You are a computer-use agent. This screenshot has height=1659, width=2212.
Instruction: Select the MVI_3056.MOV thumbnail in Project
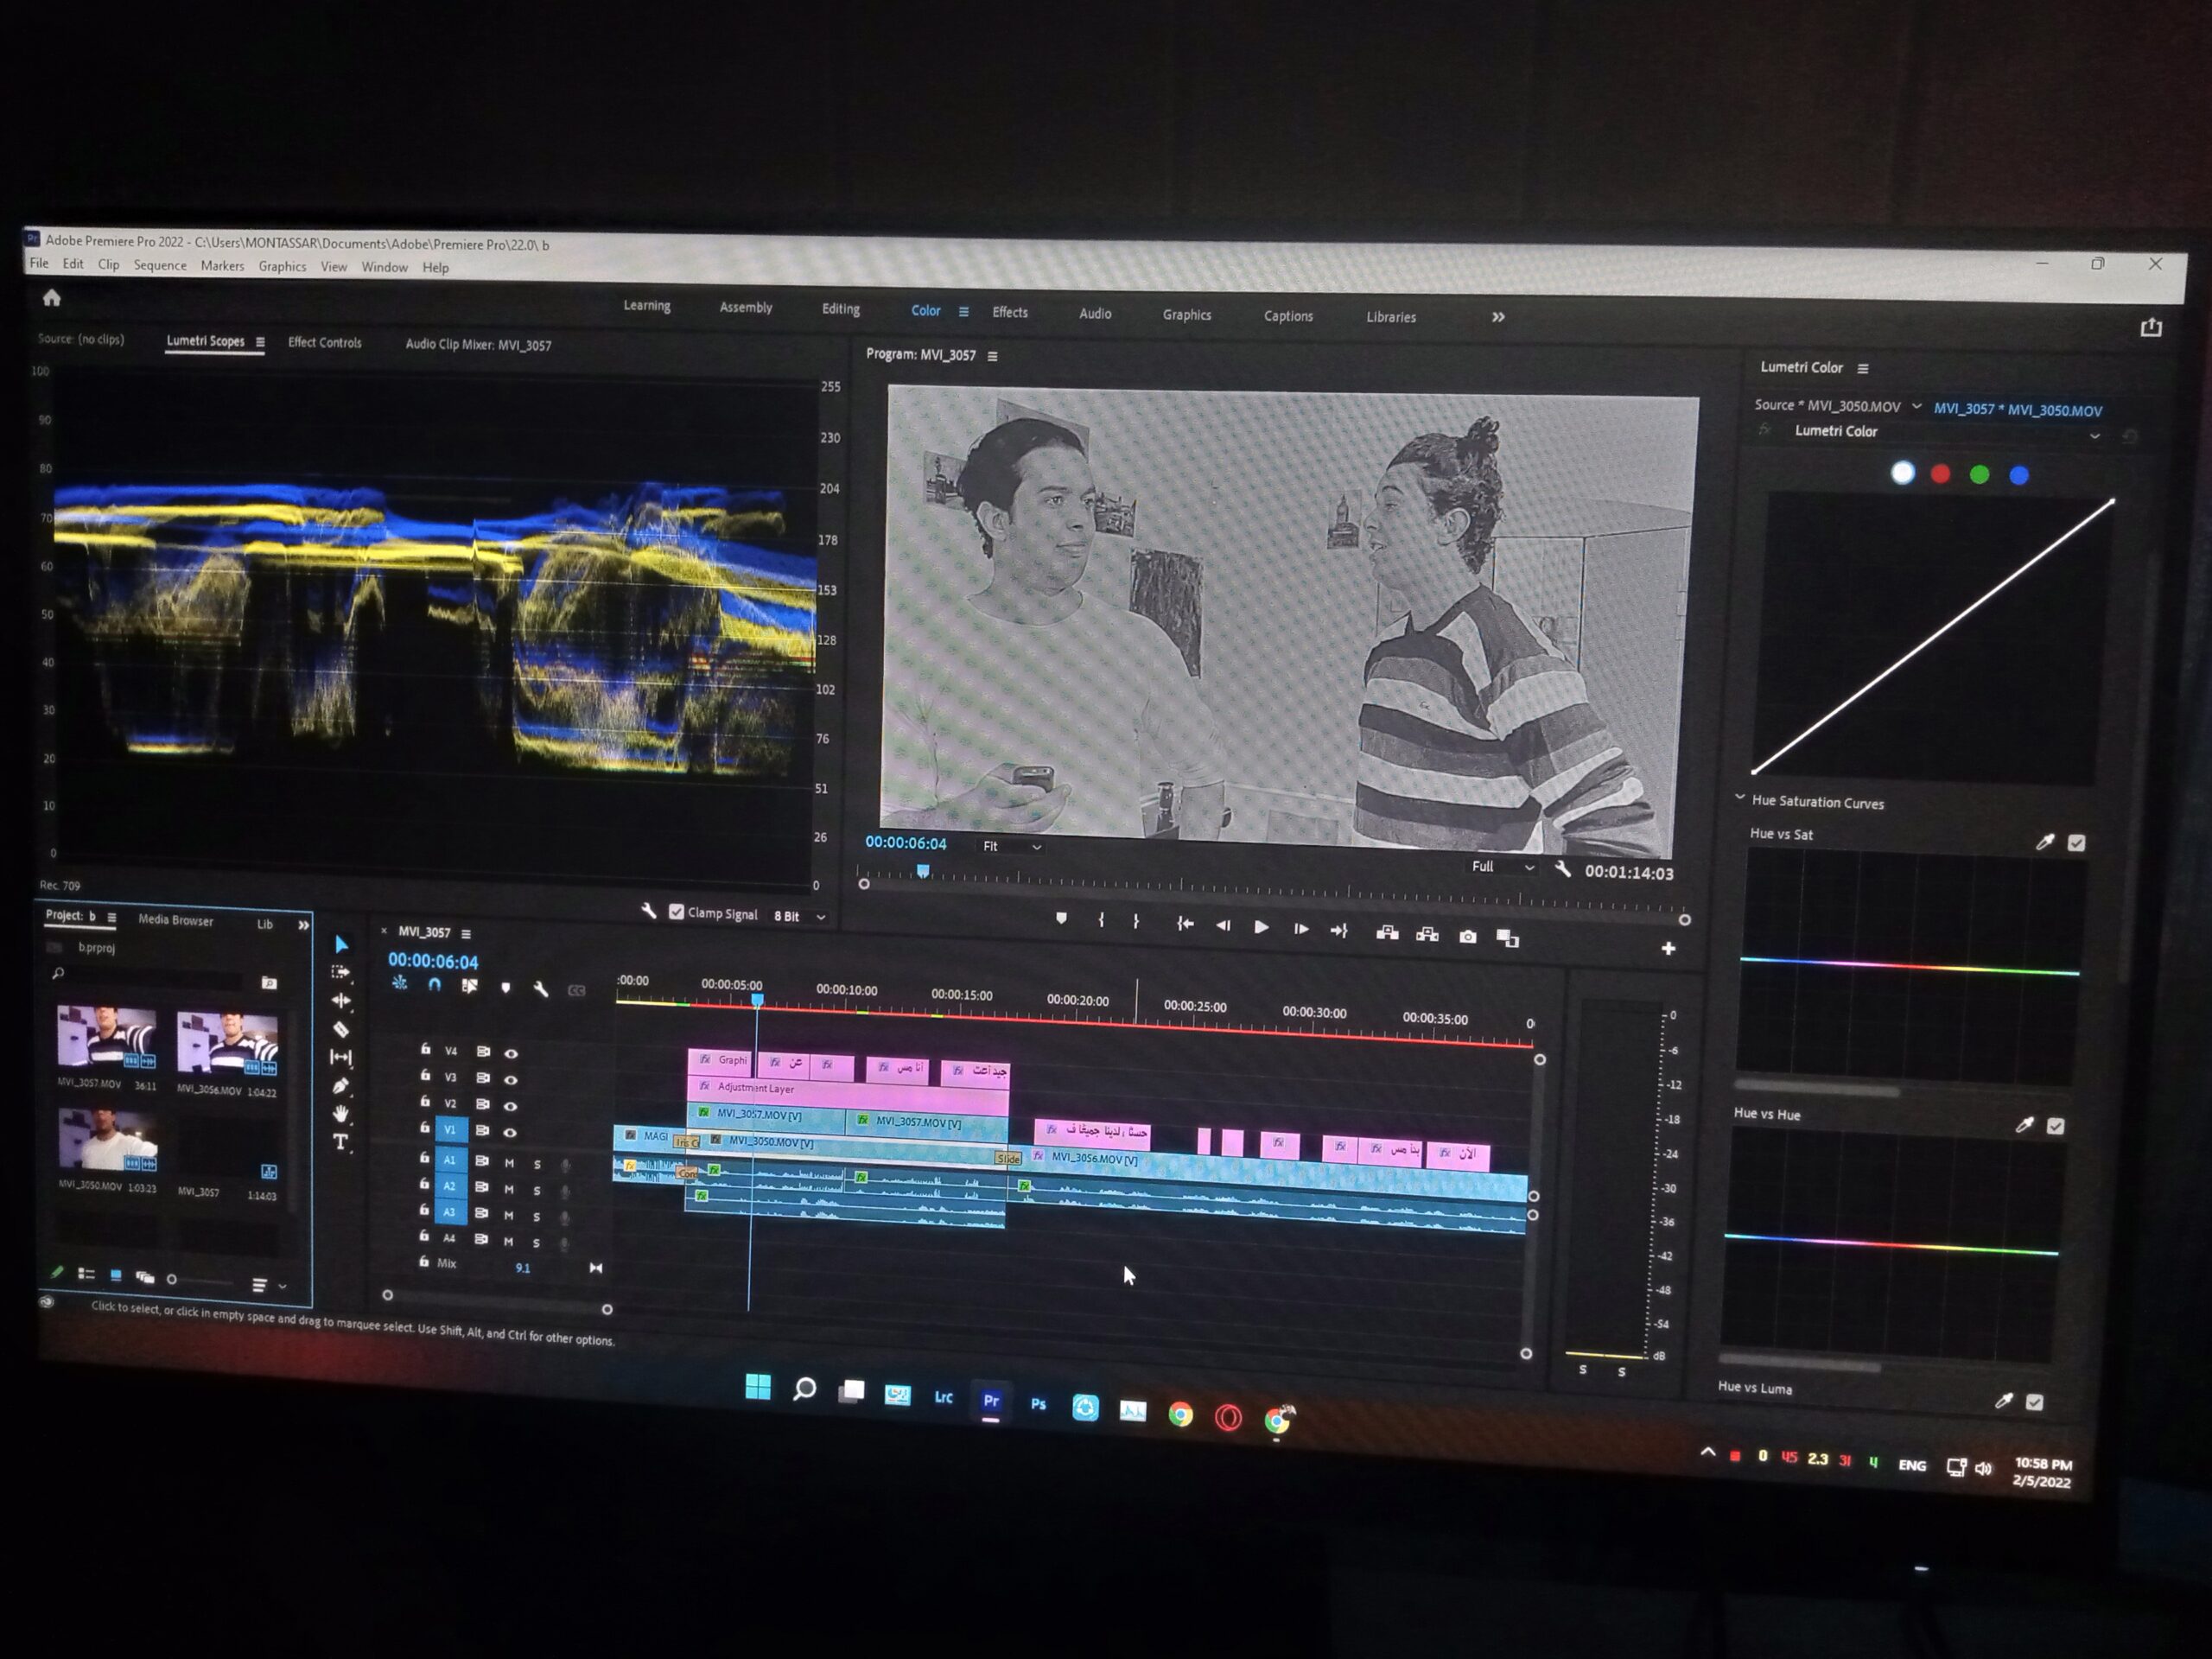pyautogui.click(x=227, y=1043)
